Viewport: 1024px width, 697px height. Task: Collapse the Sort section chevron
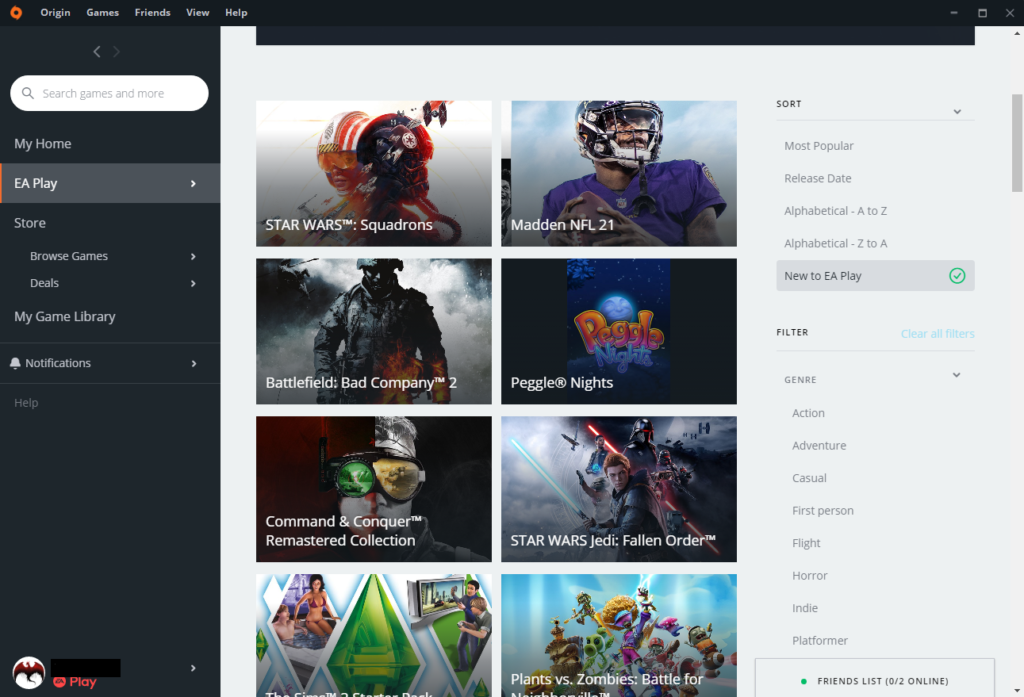[957, 112]
